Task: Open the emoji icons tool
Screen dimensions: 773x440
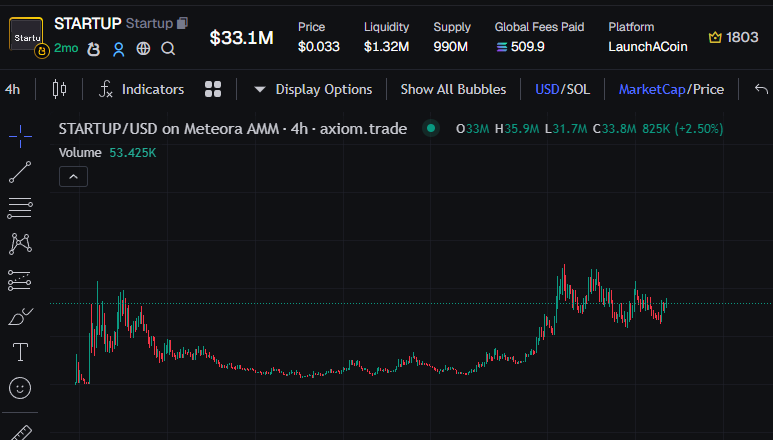Action: point(20,388)
